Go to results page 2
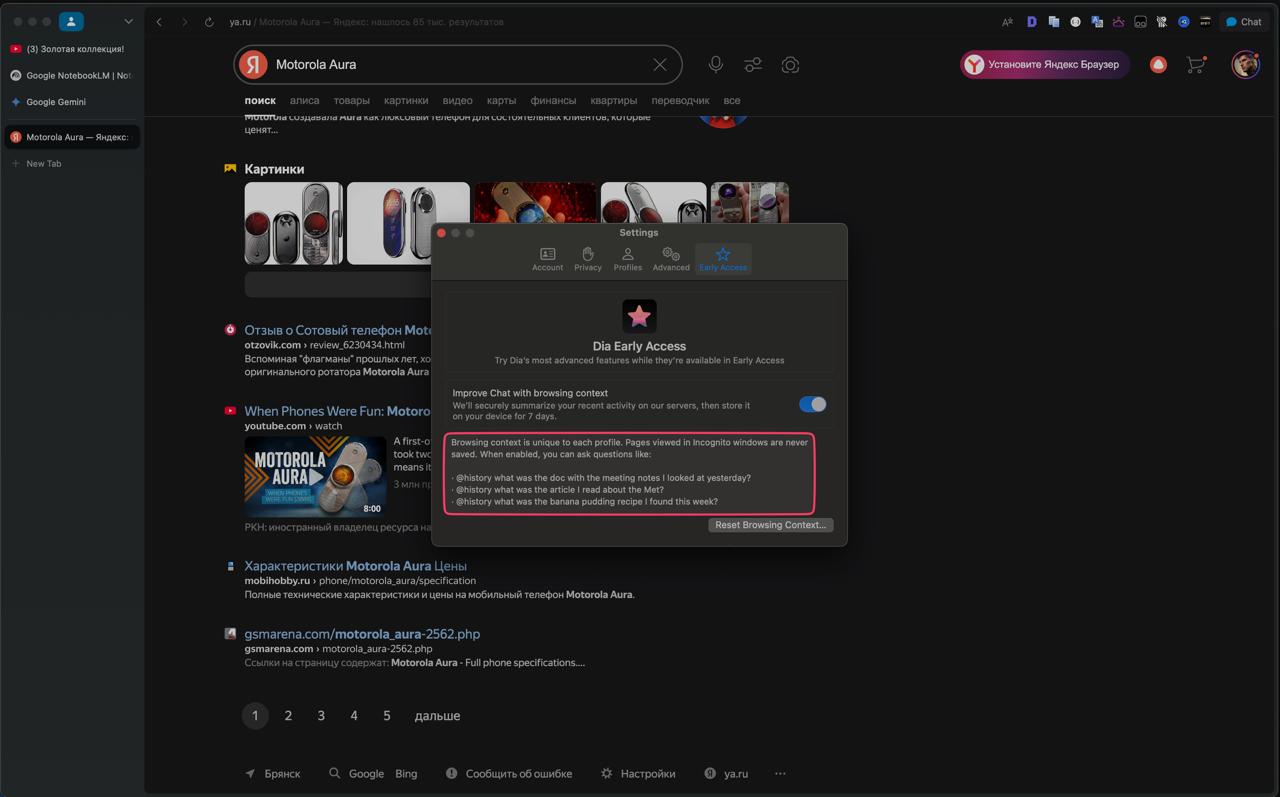This screenshot has width=1280, height=797. [288, 716]
